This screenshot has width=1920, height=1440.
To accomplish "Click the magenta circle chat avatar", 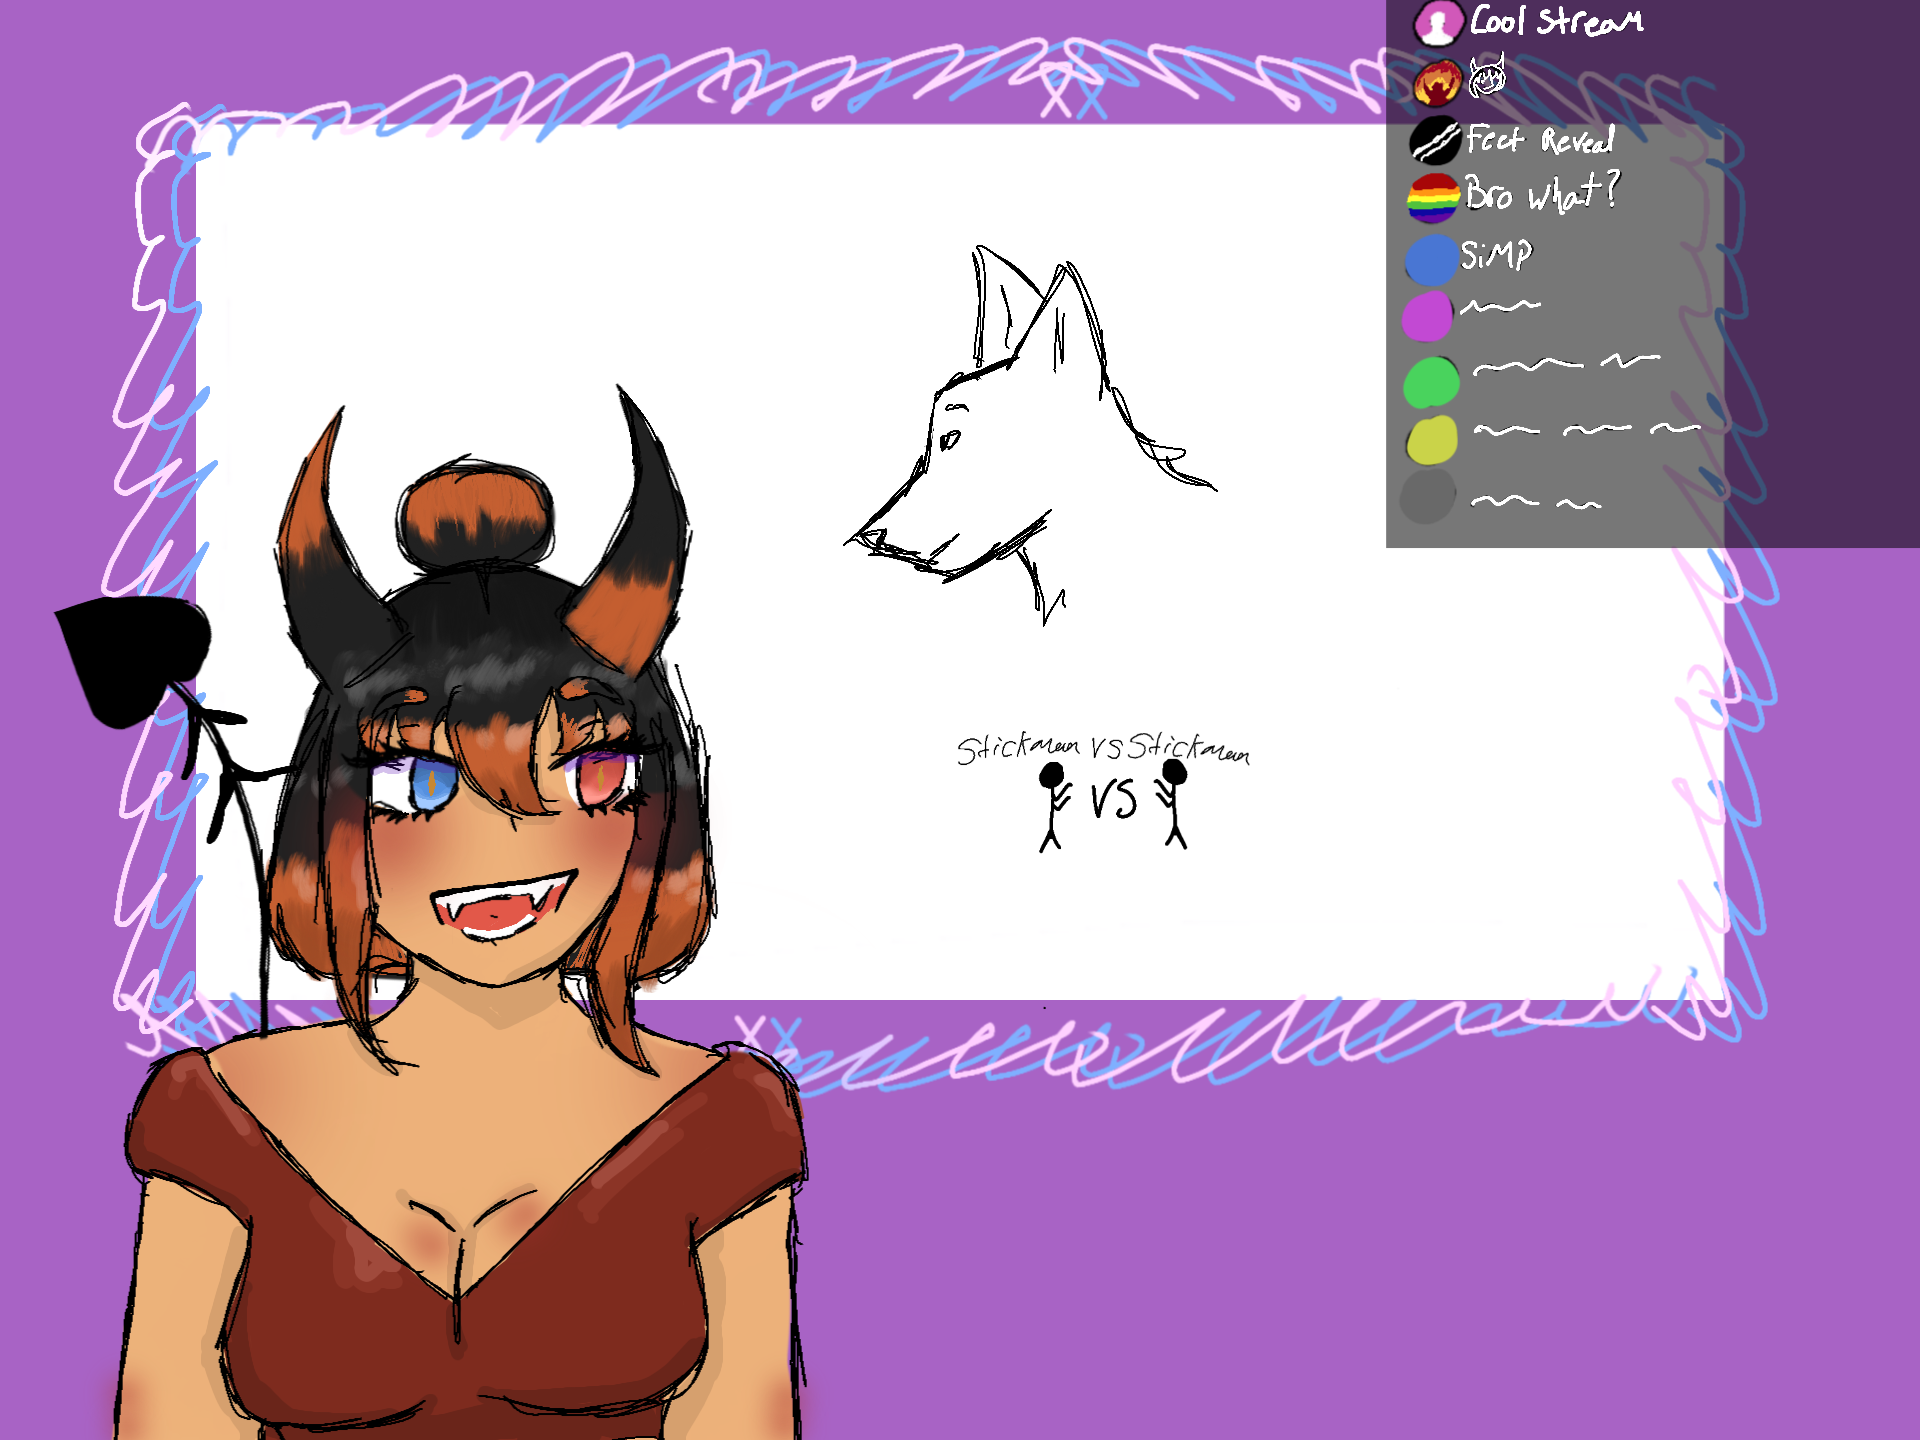I will pyautogui.click(x=1427, y=316).
